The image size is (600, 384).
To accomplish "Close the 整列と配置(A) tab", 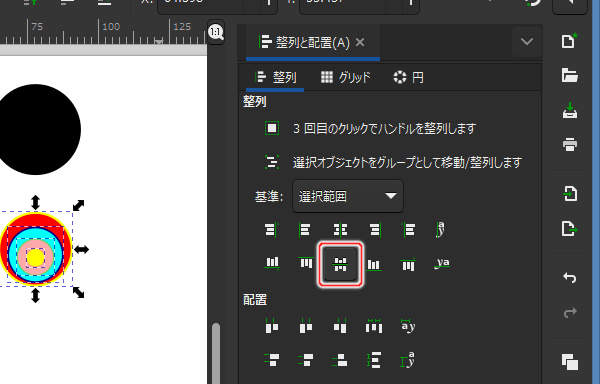I will [x=360, y=42].
